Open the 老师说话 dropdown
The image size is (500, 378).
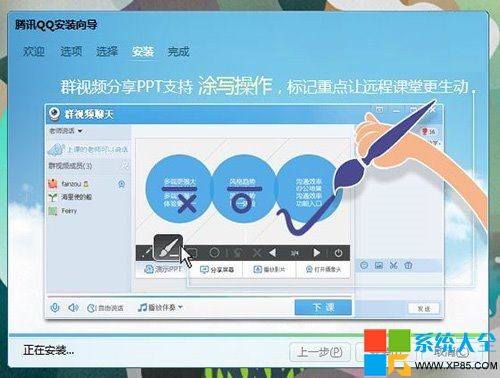click(x=66, y=131)
